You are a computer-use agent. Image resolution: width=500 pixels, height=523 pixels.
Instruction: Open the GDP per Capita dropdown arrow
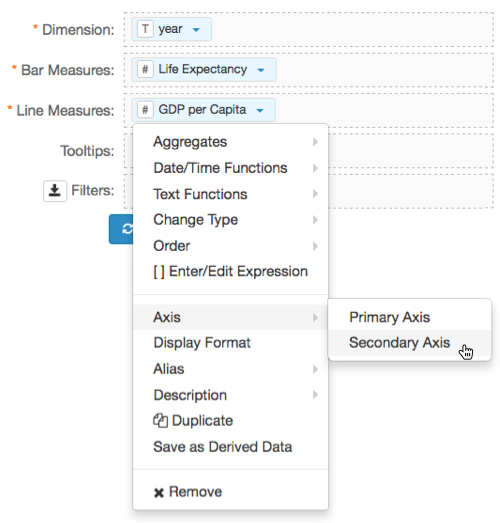(x=260, y=110)
